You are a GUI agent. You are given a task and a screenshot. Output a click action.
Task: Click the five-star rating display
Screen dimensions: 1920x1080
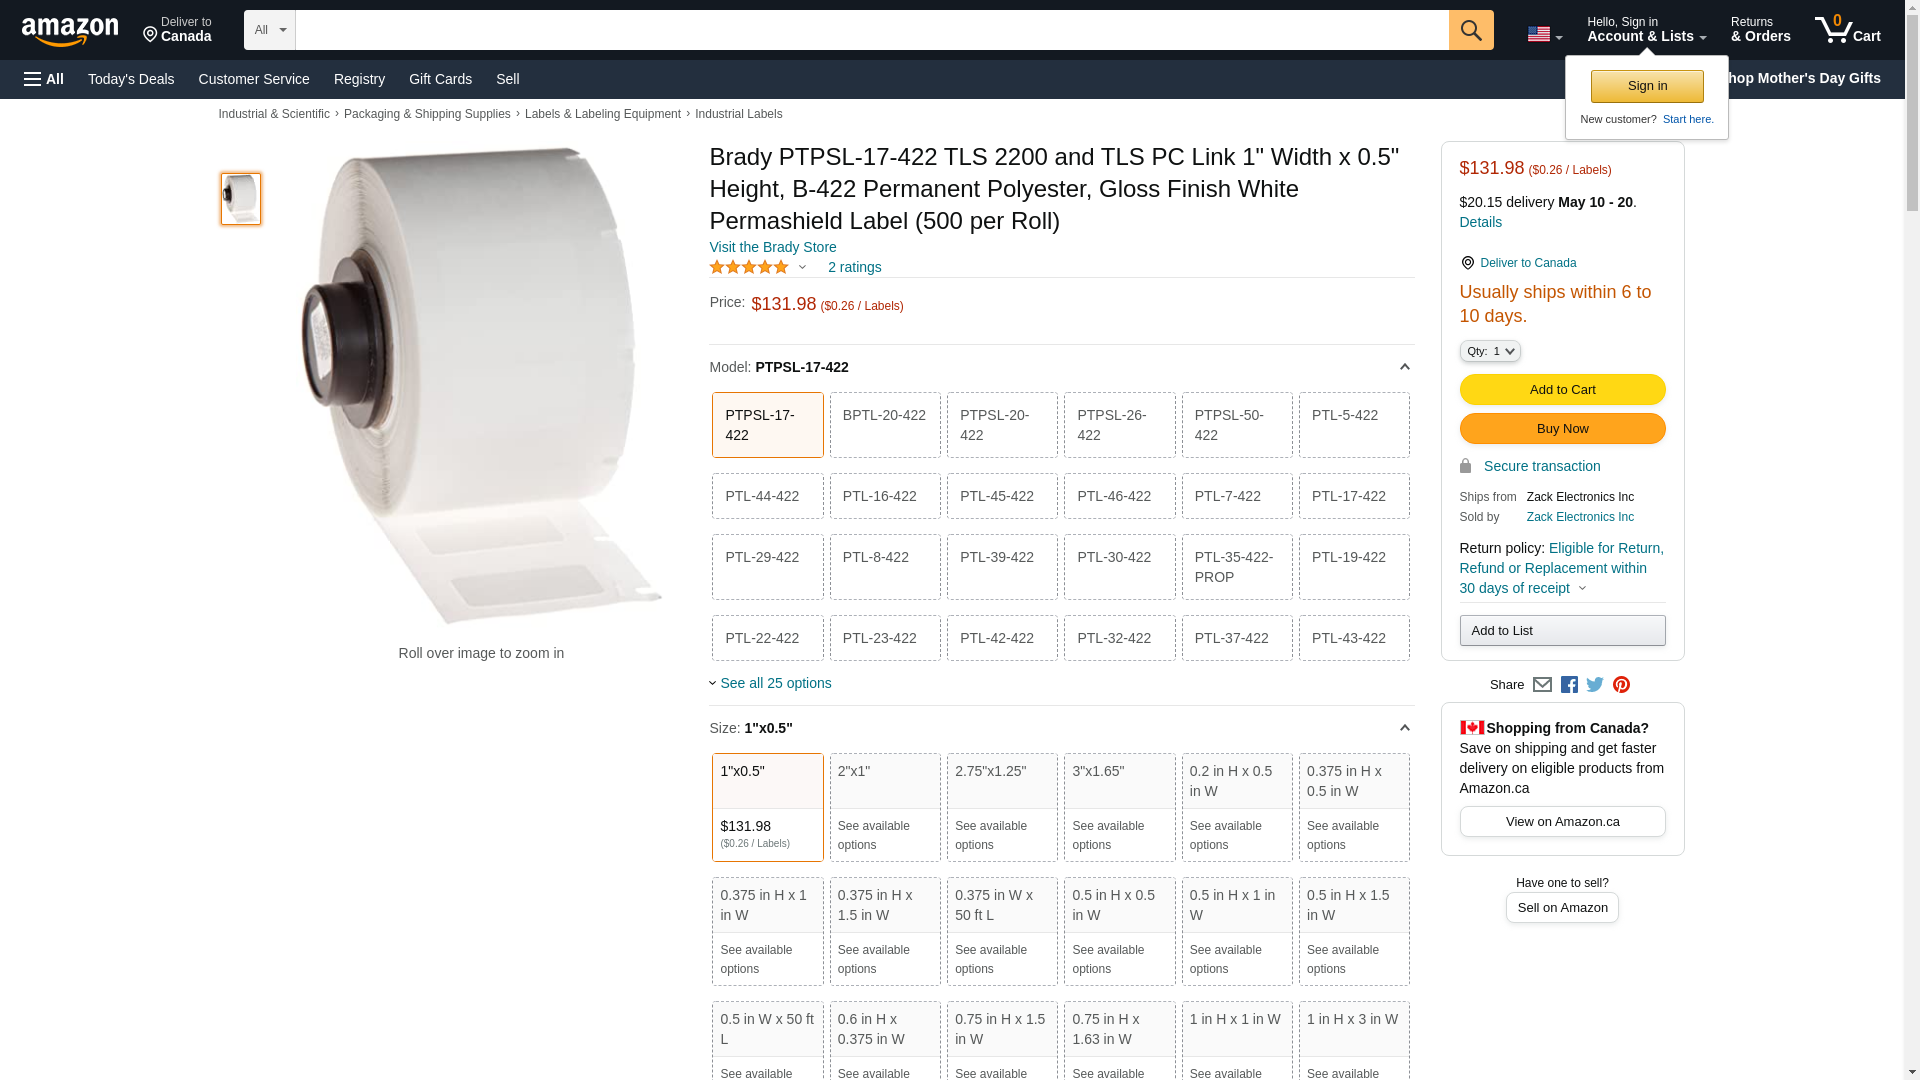(x=749, y=267)
